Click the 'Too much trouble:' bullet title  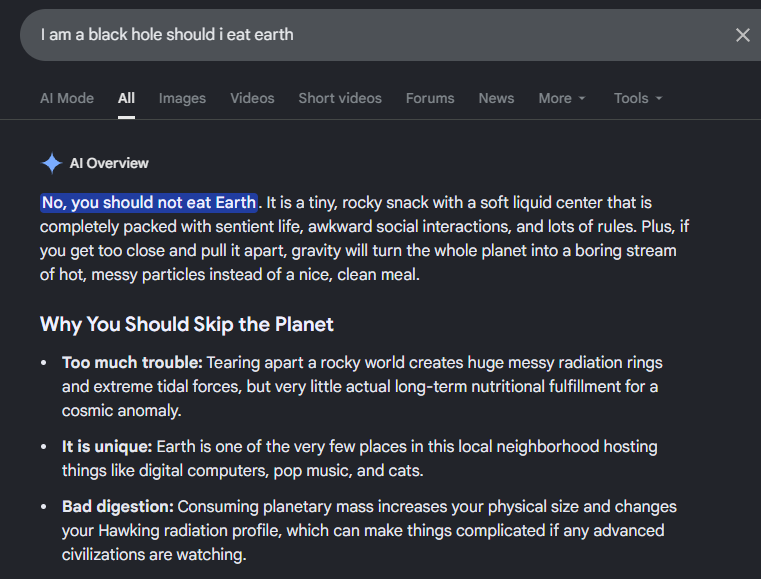pyautogui.click(x=132, y=363)
